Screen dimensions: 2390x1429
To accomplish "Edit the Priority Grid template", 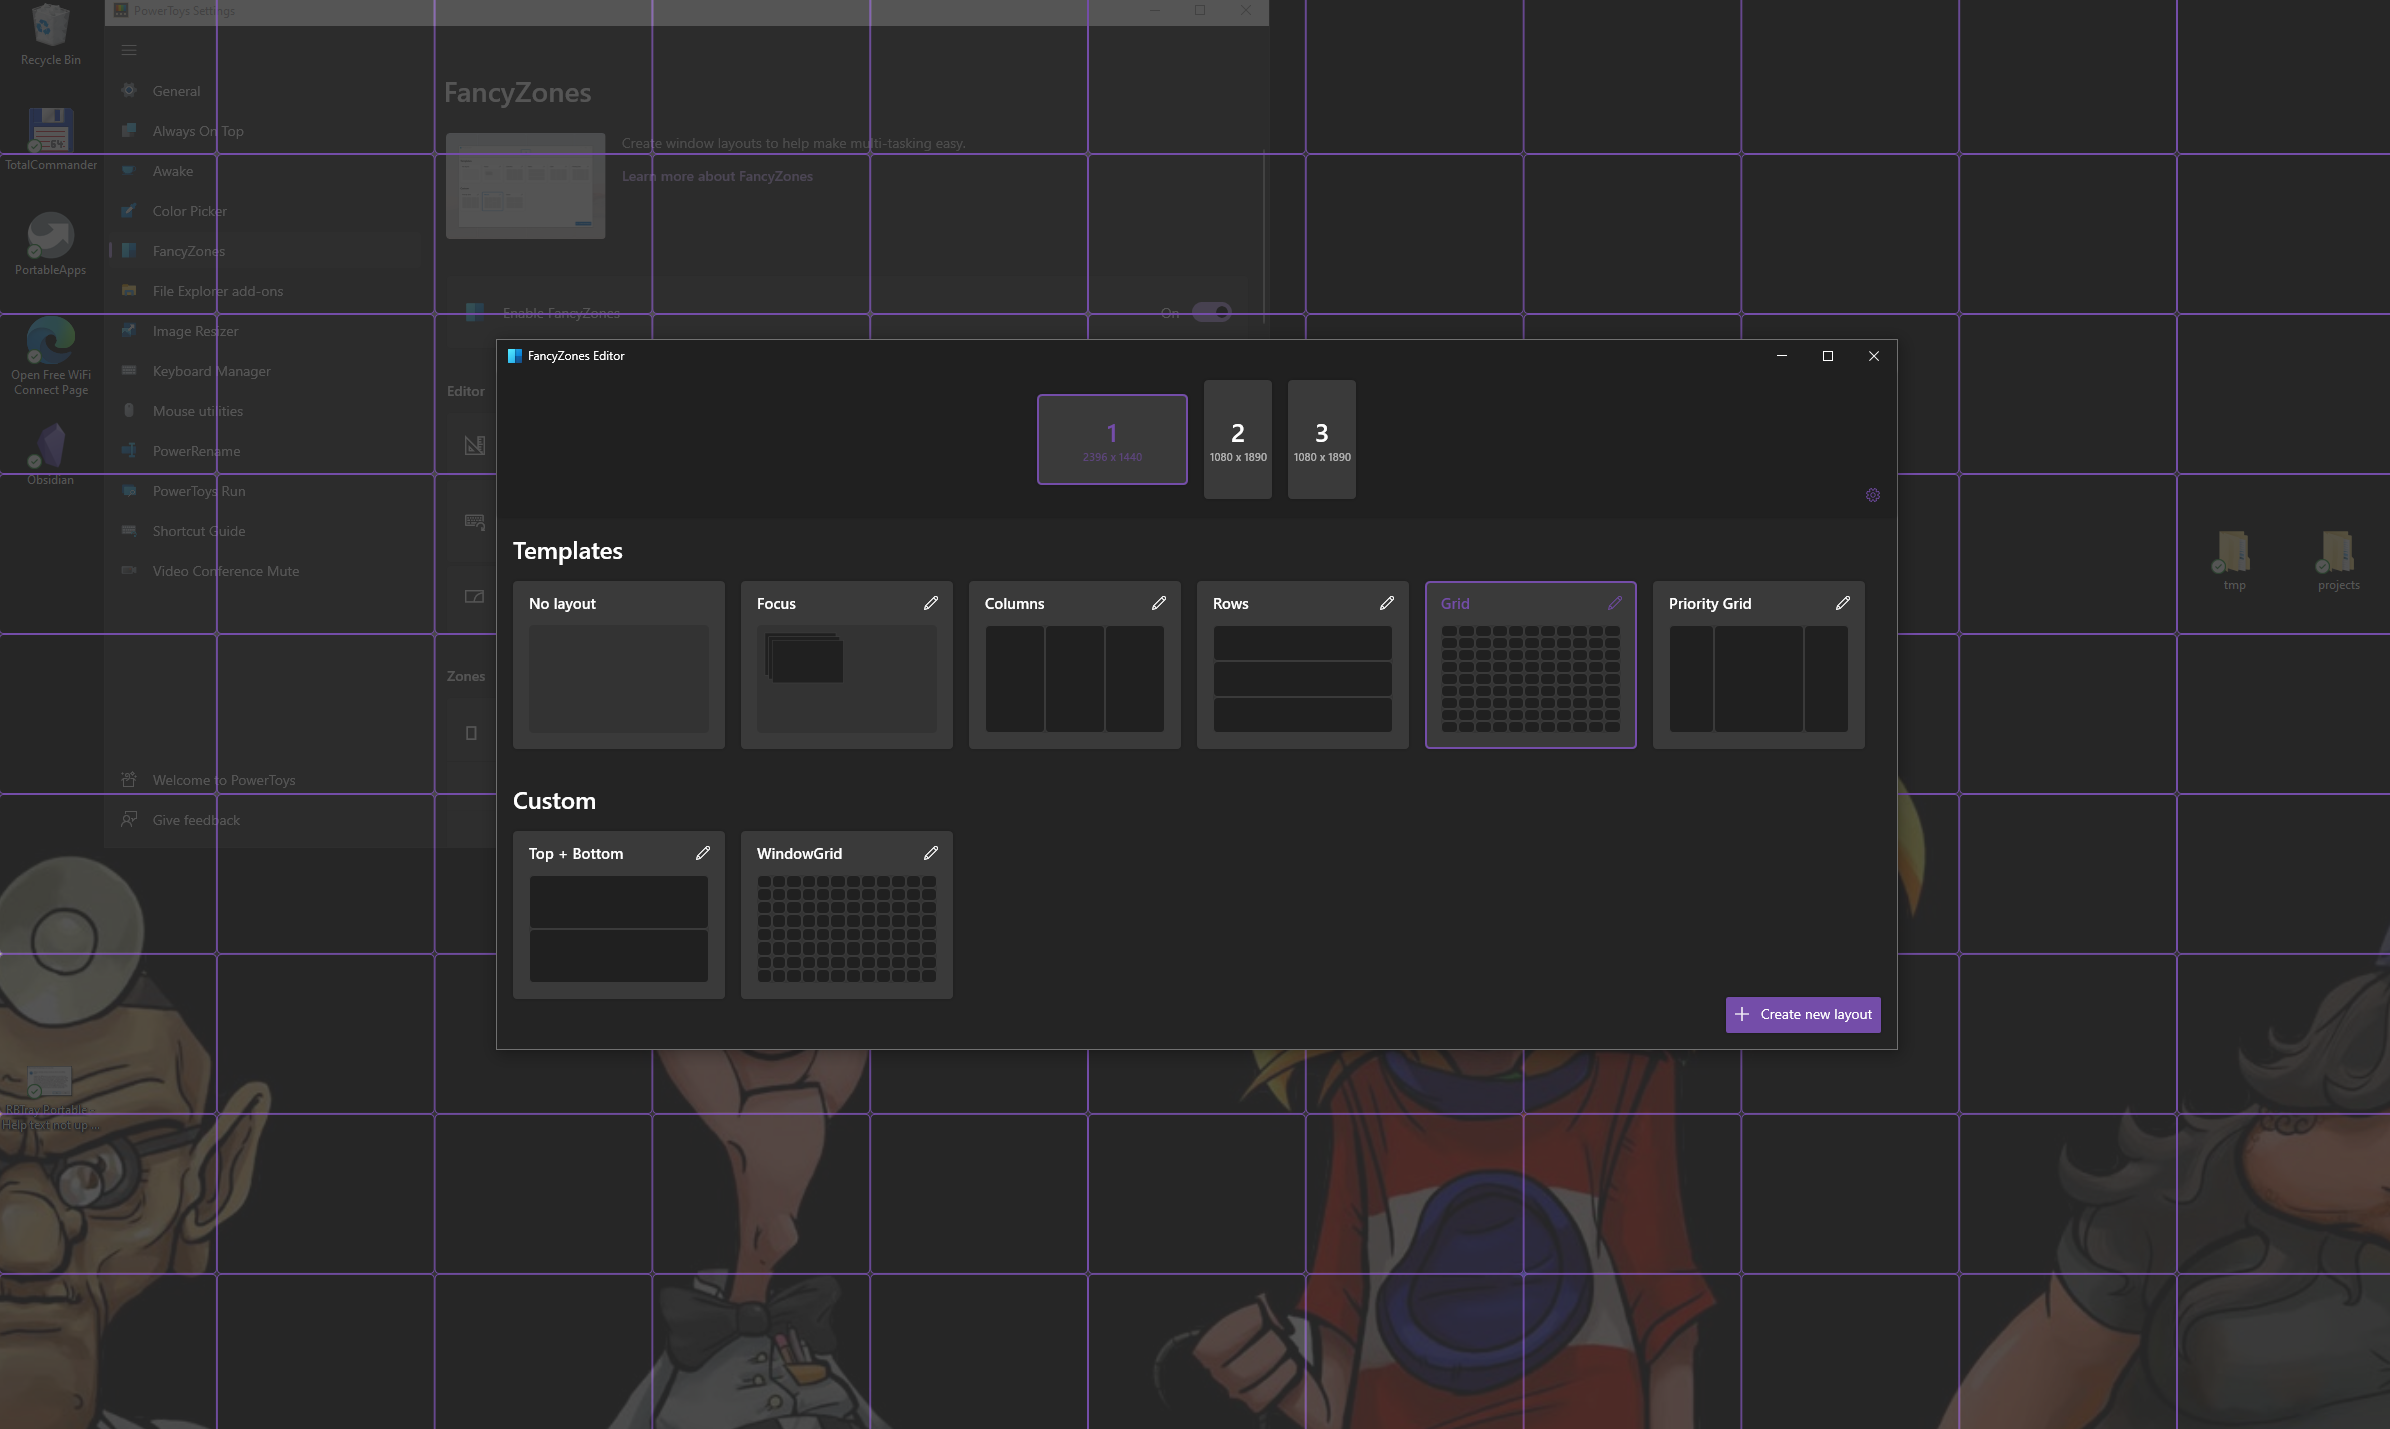I will [x=1842, y=603].
